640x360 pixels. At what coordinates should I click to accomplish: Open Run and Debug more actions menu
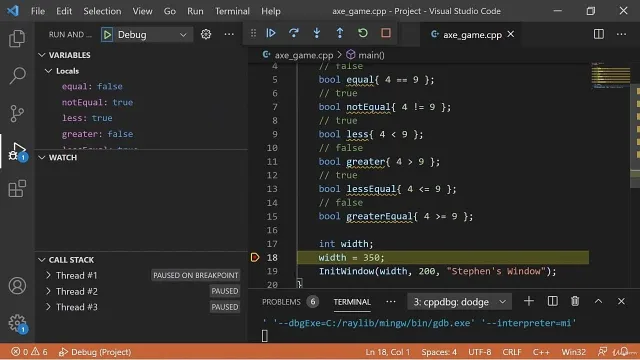[x=229, y=34]
